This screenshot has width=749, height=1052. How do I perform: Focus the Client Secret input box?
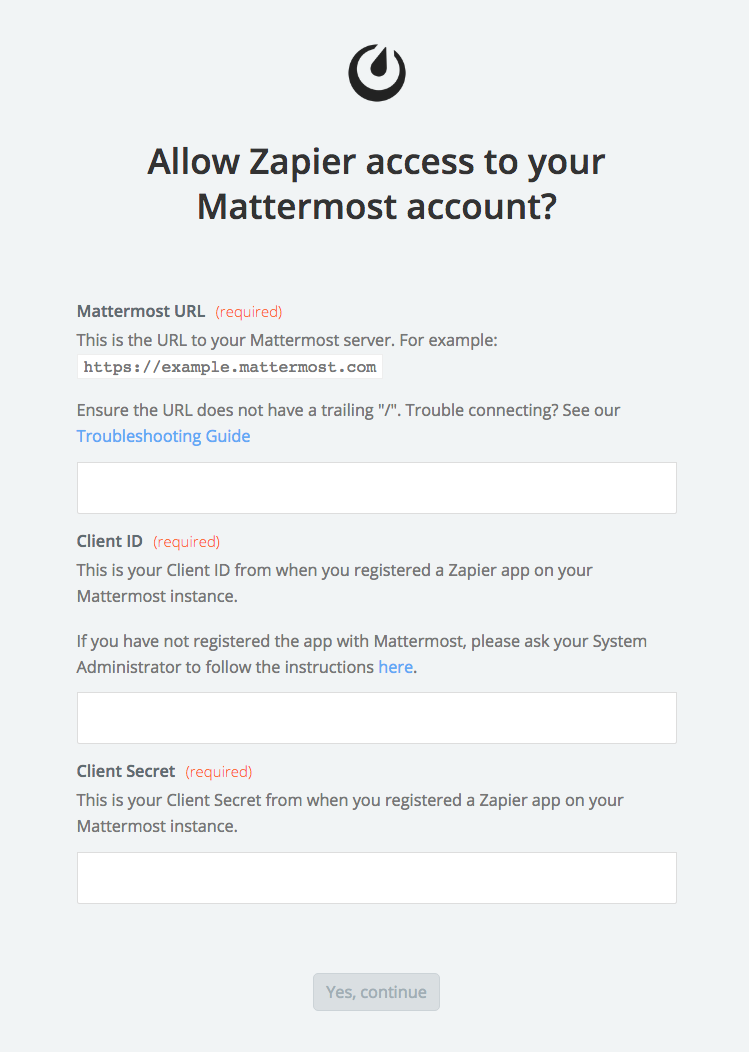point(377,878)
